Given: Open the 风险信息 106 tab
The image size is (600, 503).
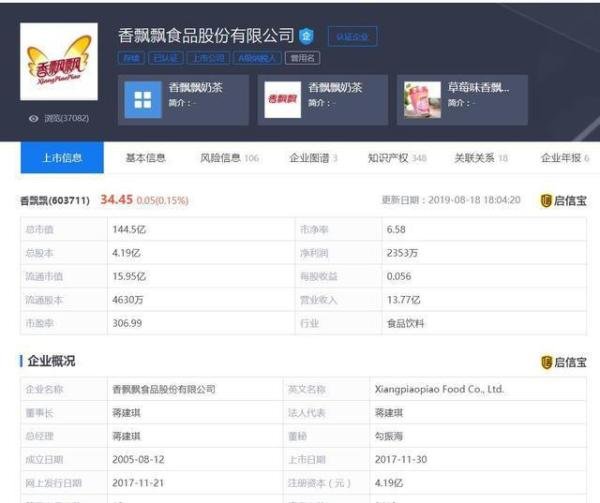Looking at the screenshot, I should tap(229, 158).
